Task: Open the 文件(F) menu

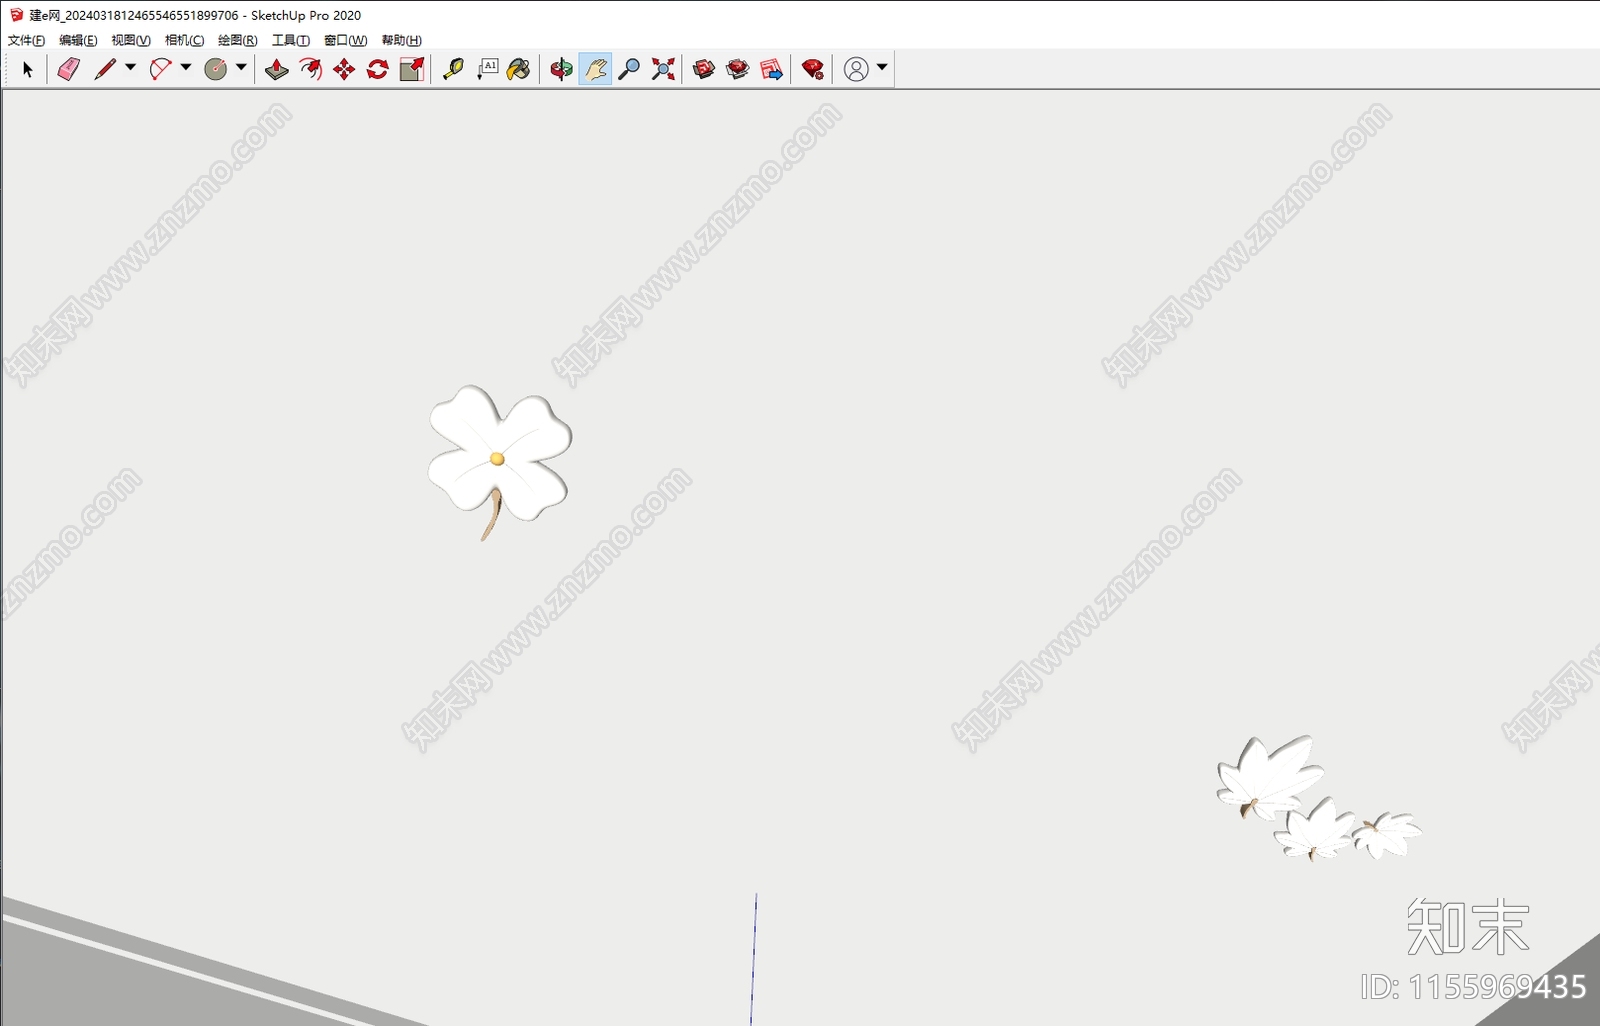Action: 26,40
